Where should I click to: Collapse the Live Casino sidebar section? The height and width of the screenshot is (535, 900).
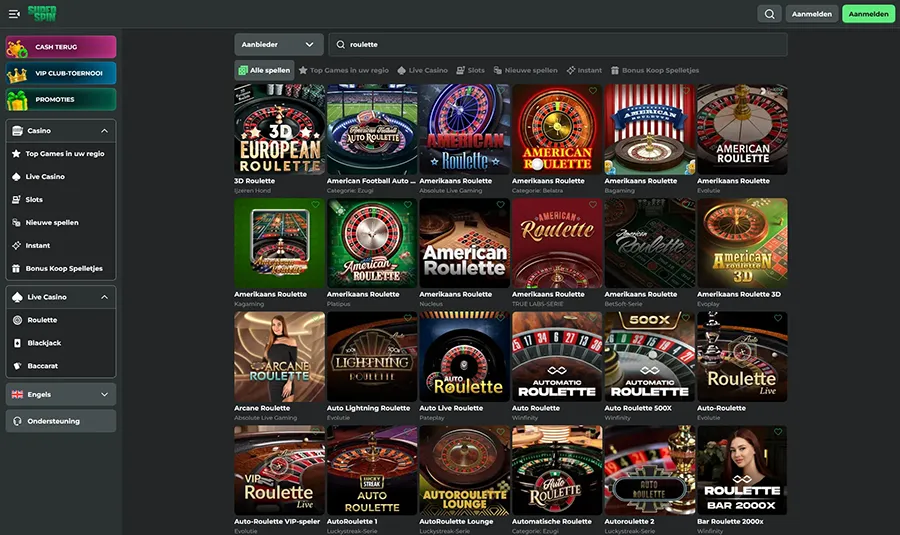(104, 297)
